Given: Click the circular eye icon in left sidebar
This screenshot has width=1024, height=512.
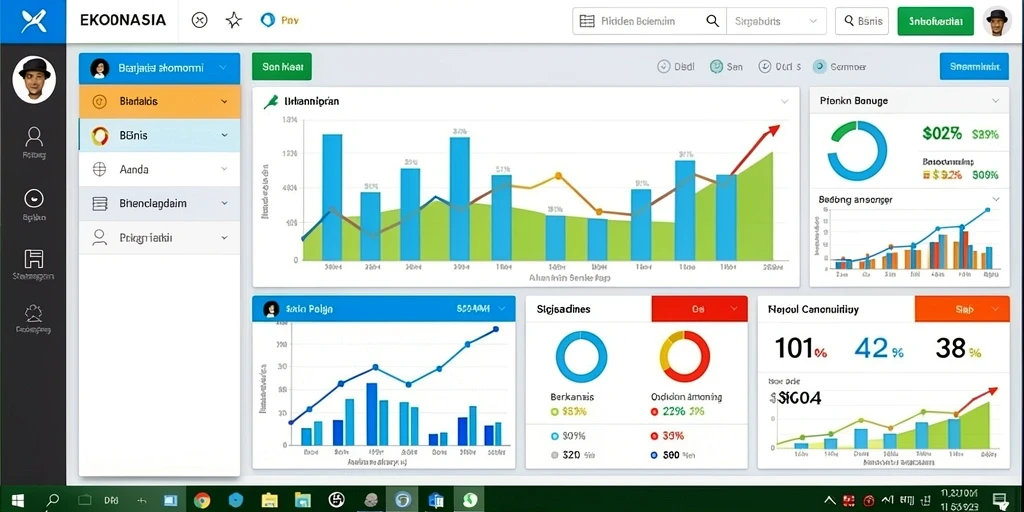Looking at the screenshot, I should pyautogui.click(x=34, y=198).
